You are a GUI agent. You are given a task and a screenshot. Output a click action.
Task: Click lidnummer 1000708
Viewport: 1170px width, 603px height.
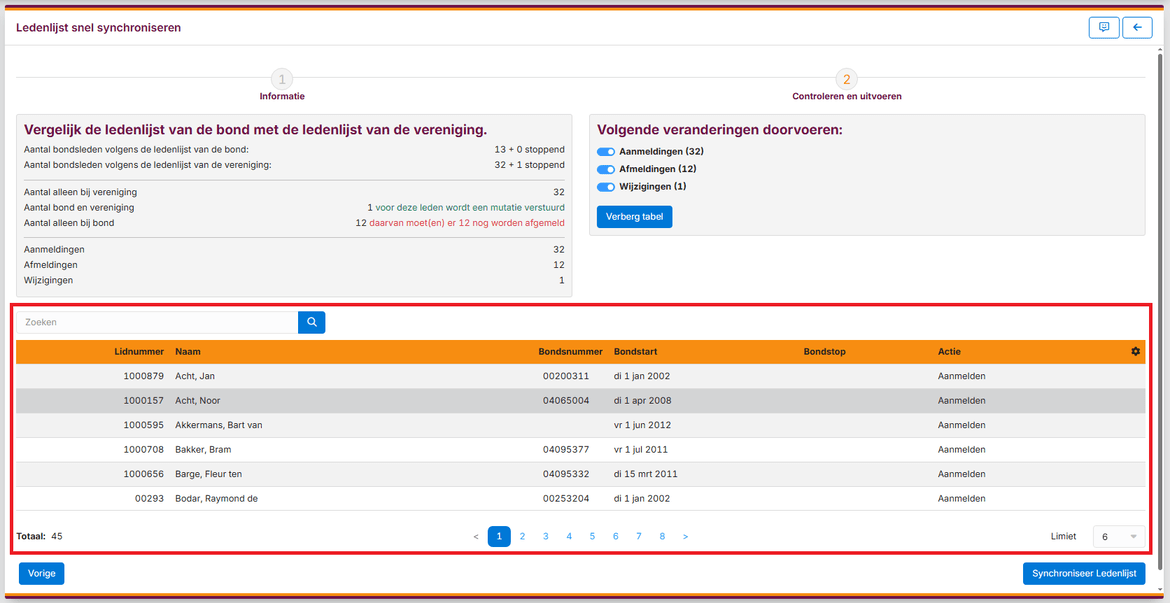(144, 449)
